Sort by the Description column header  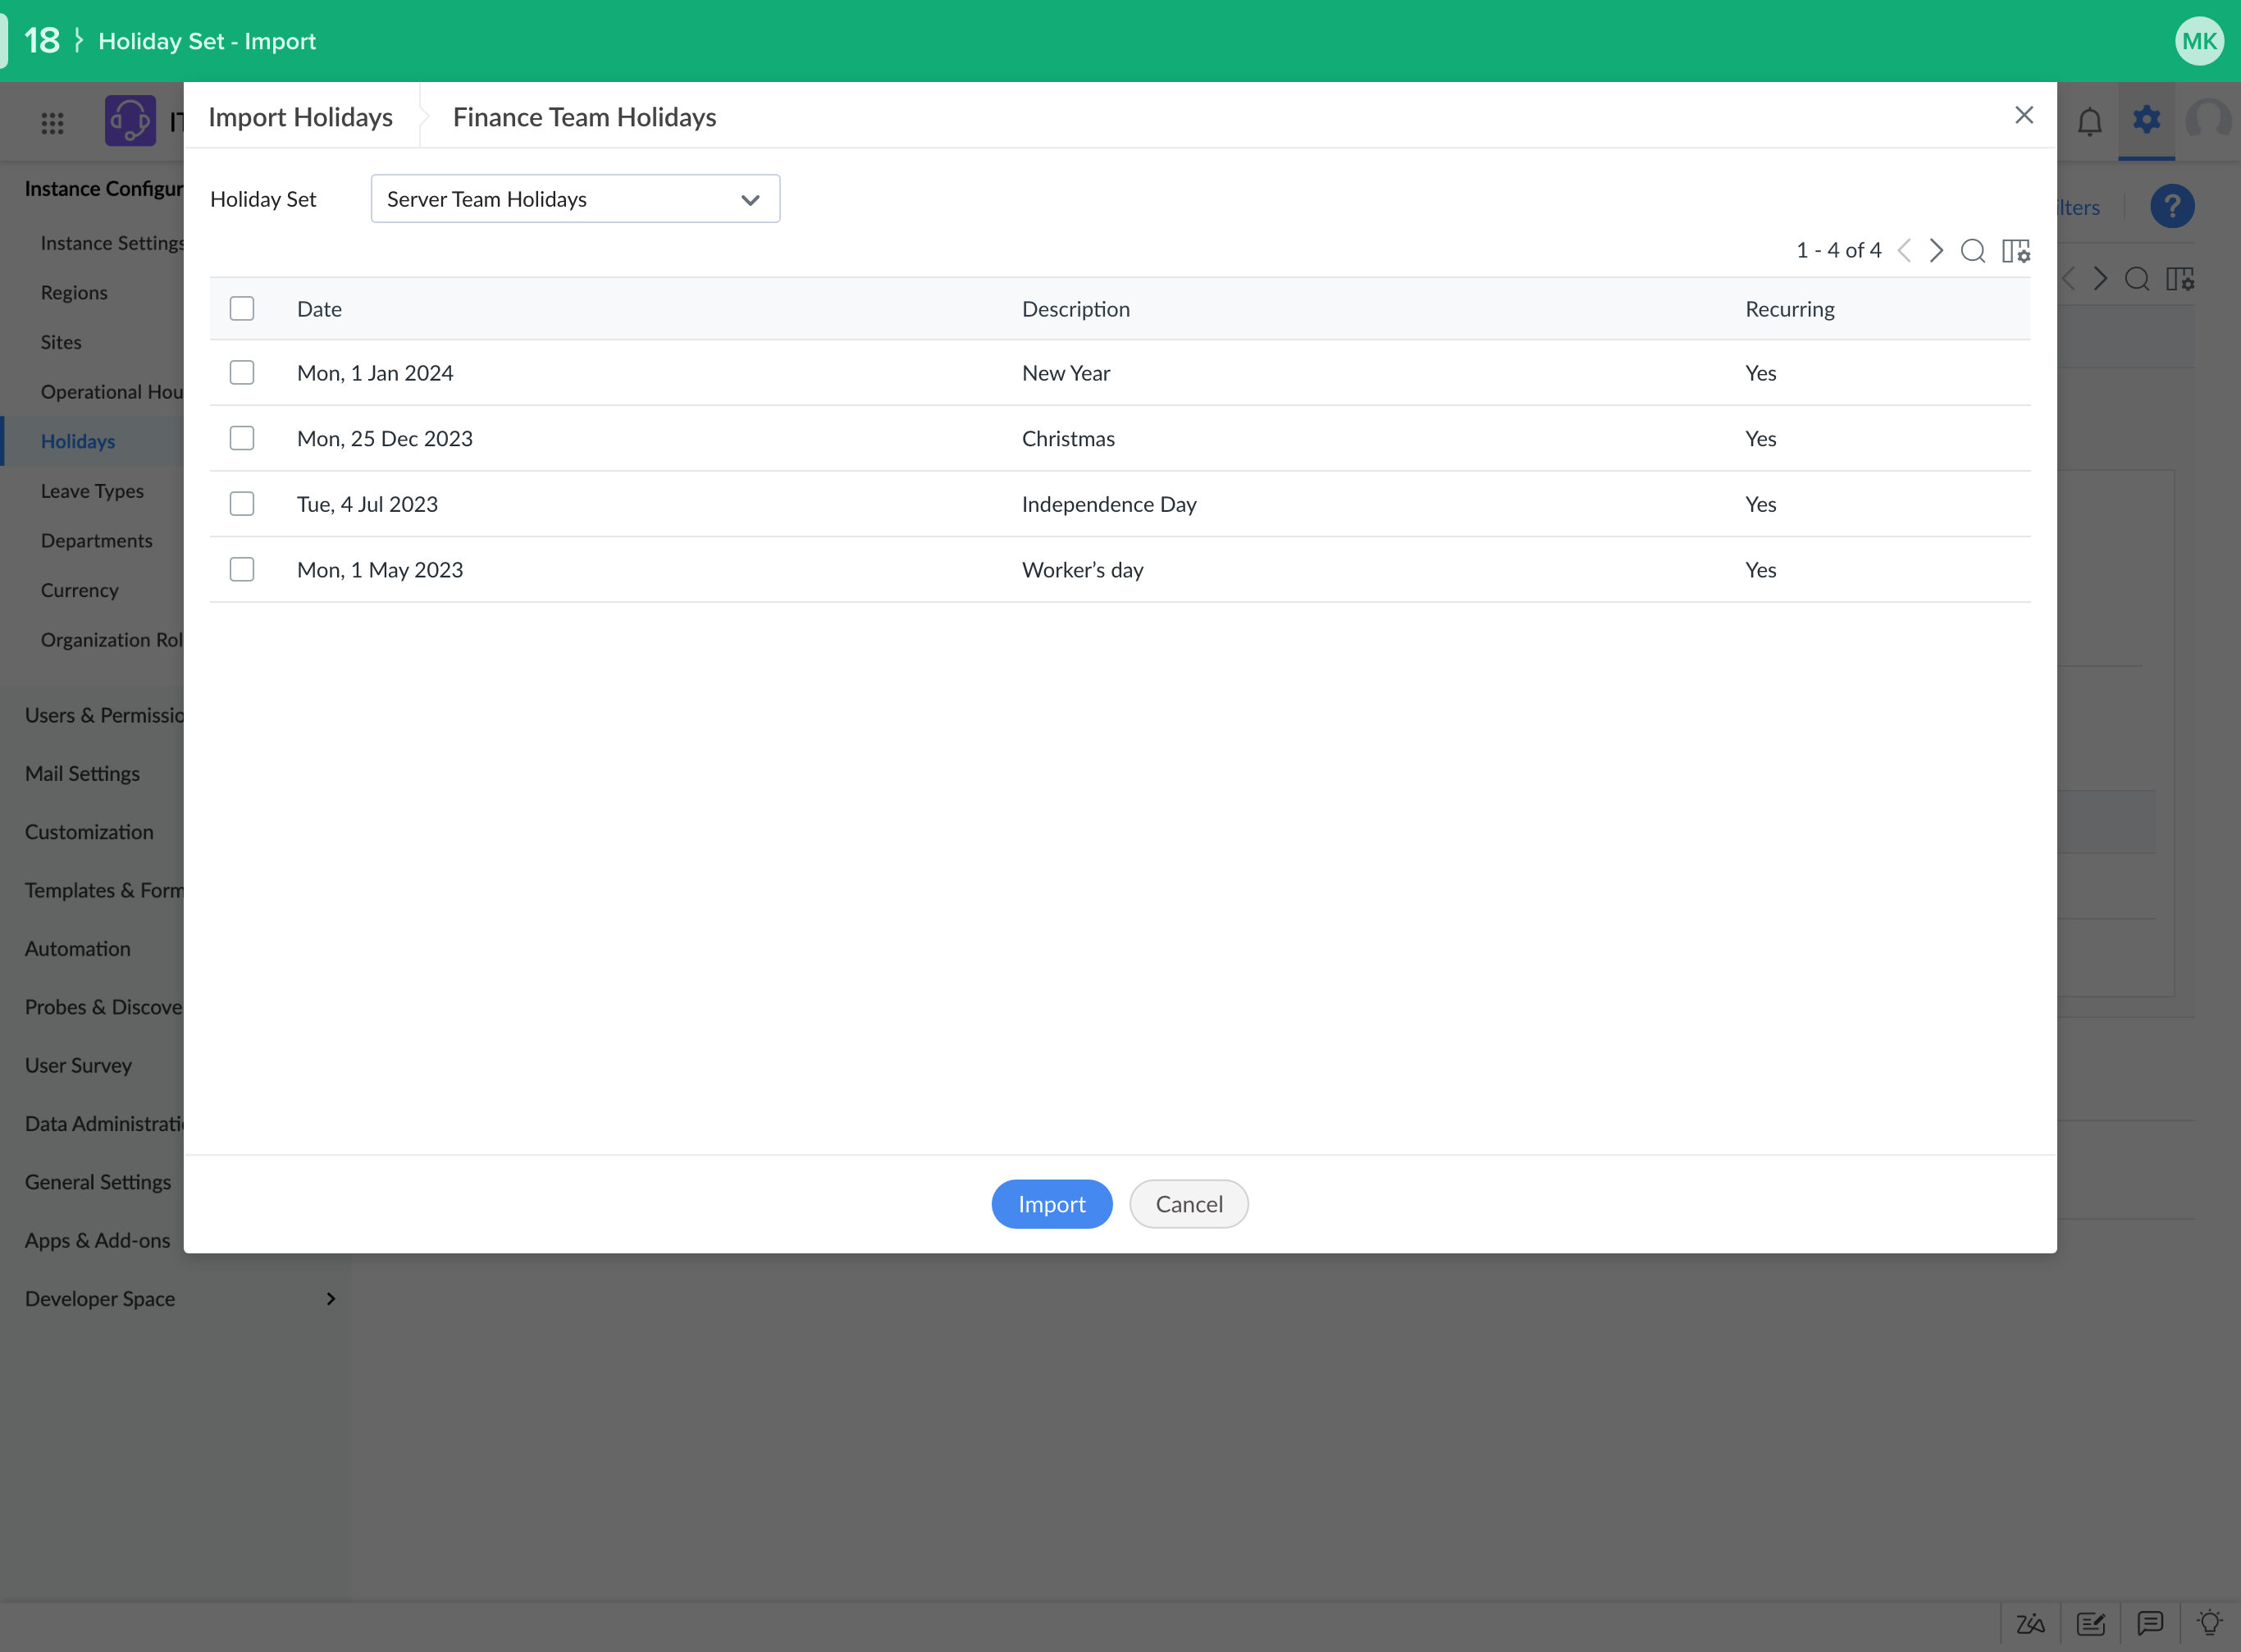click(1076, 309)
